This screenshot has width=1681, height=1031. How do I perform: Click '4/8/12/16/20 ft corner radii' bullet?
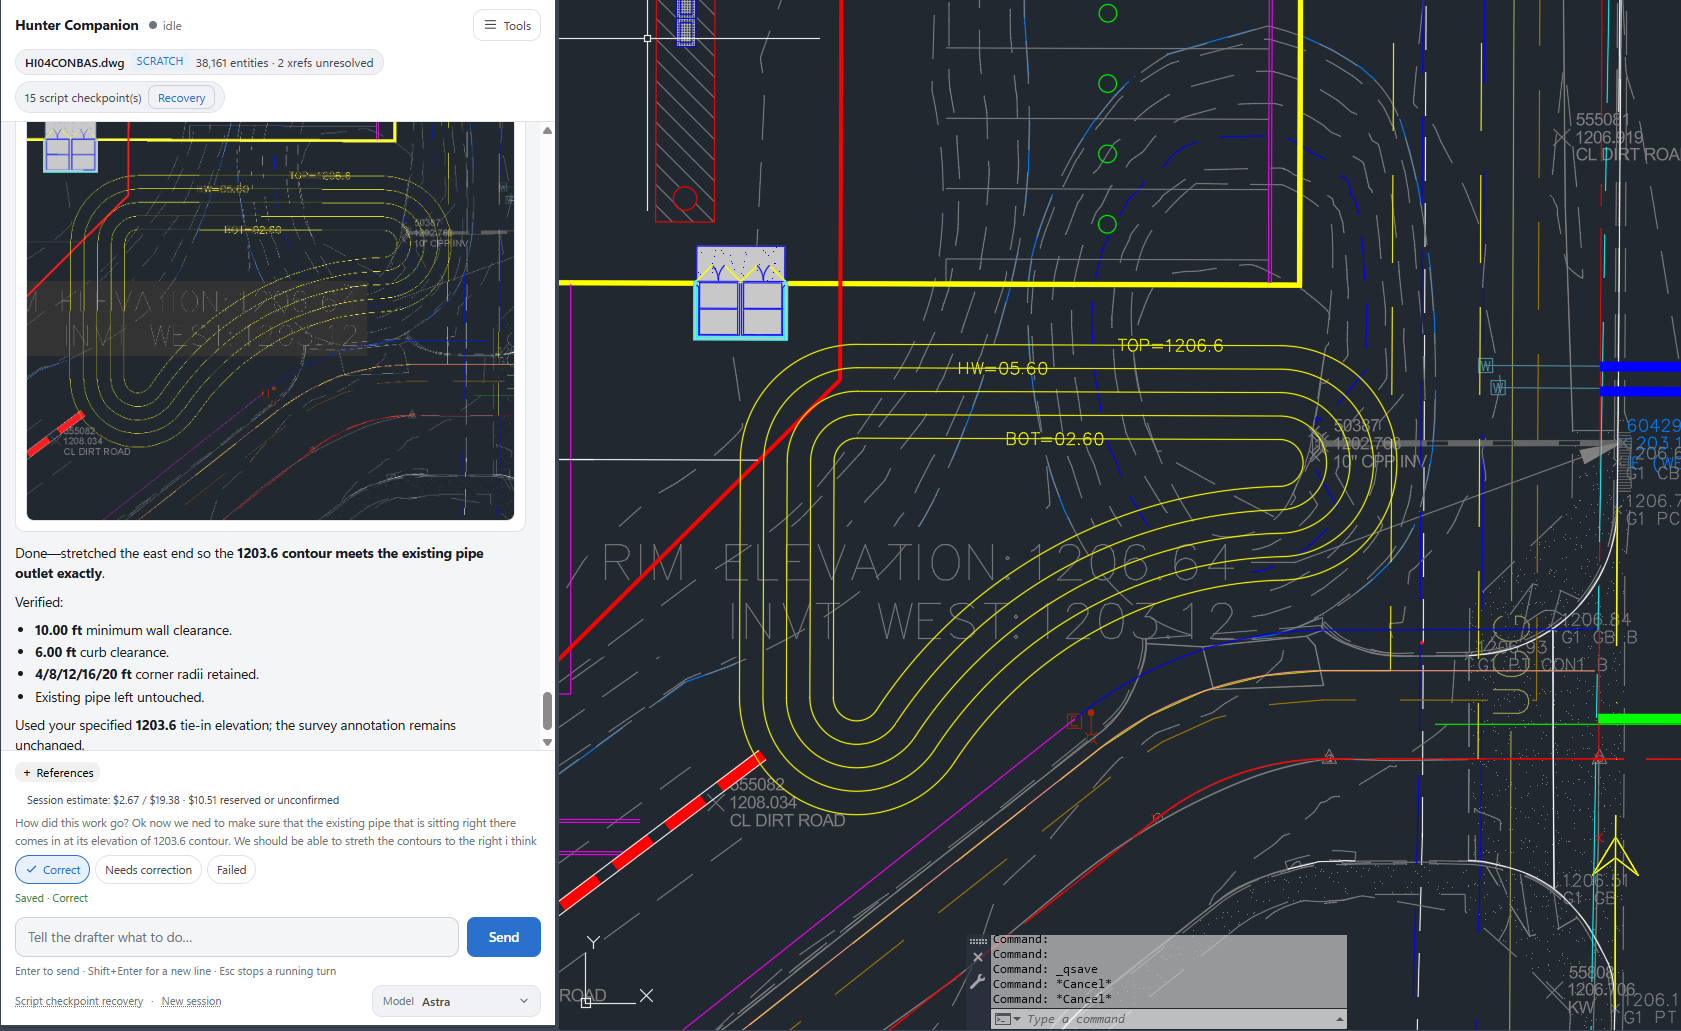pyautogui.click(x=147, y=674)
